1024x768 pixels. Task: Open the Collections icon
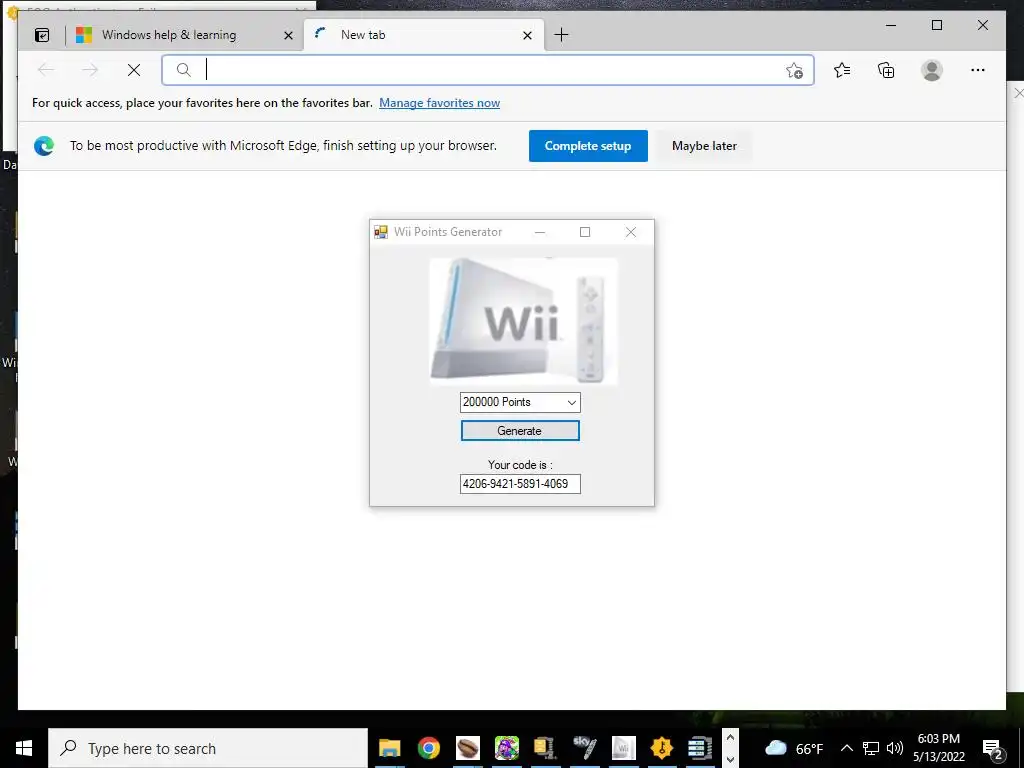pos(886,70)
